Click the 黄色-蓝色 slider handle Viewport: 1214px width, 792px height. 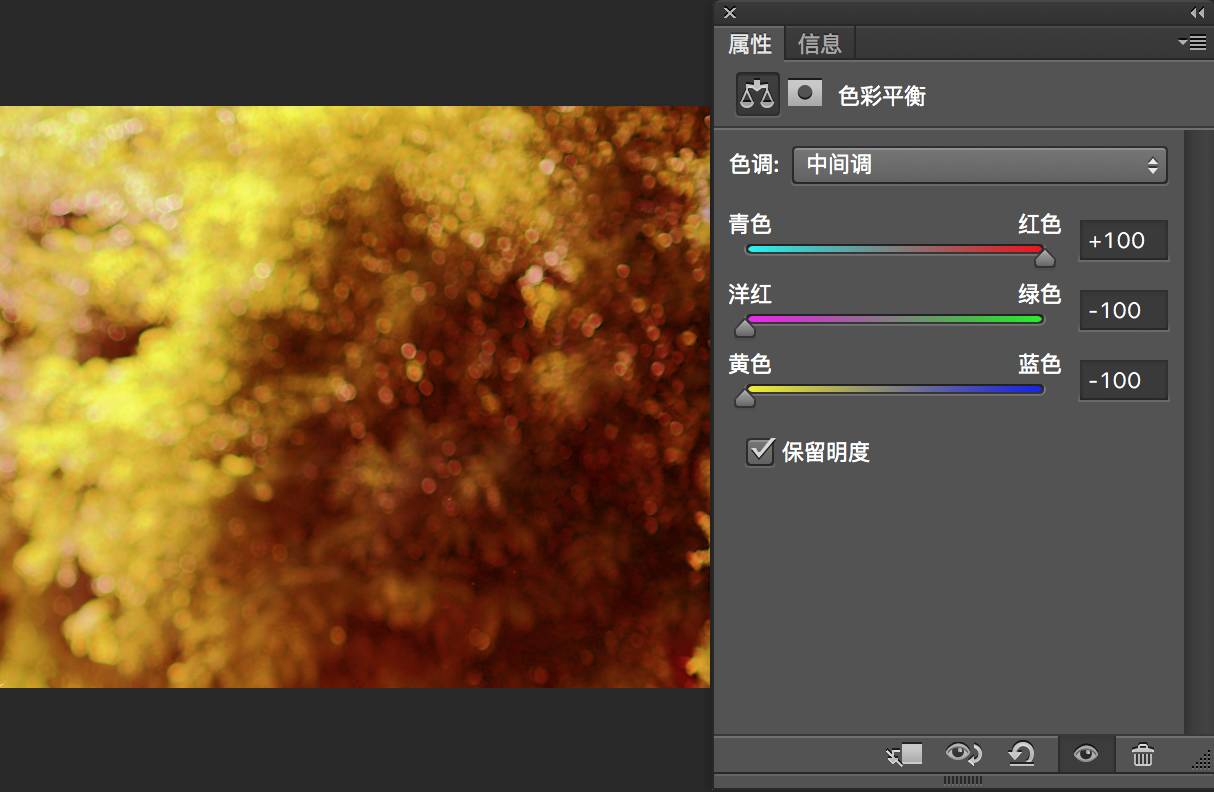tap(745, 399)
